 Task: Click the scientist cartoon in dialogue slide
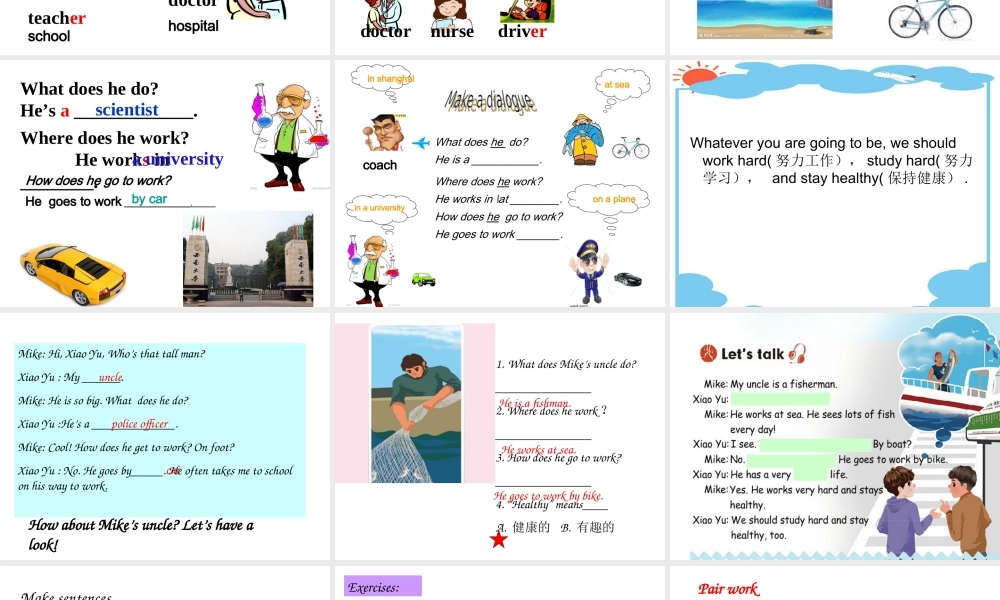373,270
